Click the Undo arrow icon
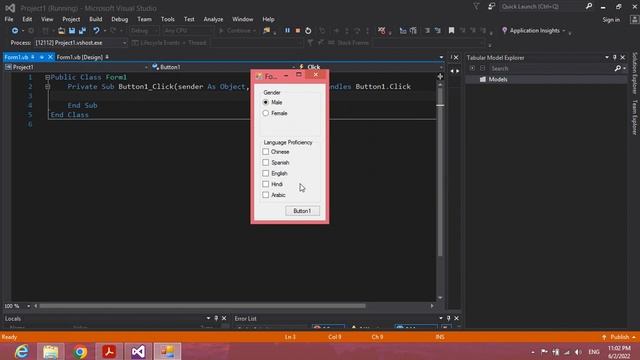 coord(96,31)
